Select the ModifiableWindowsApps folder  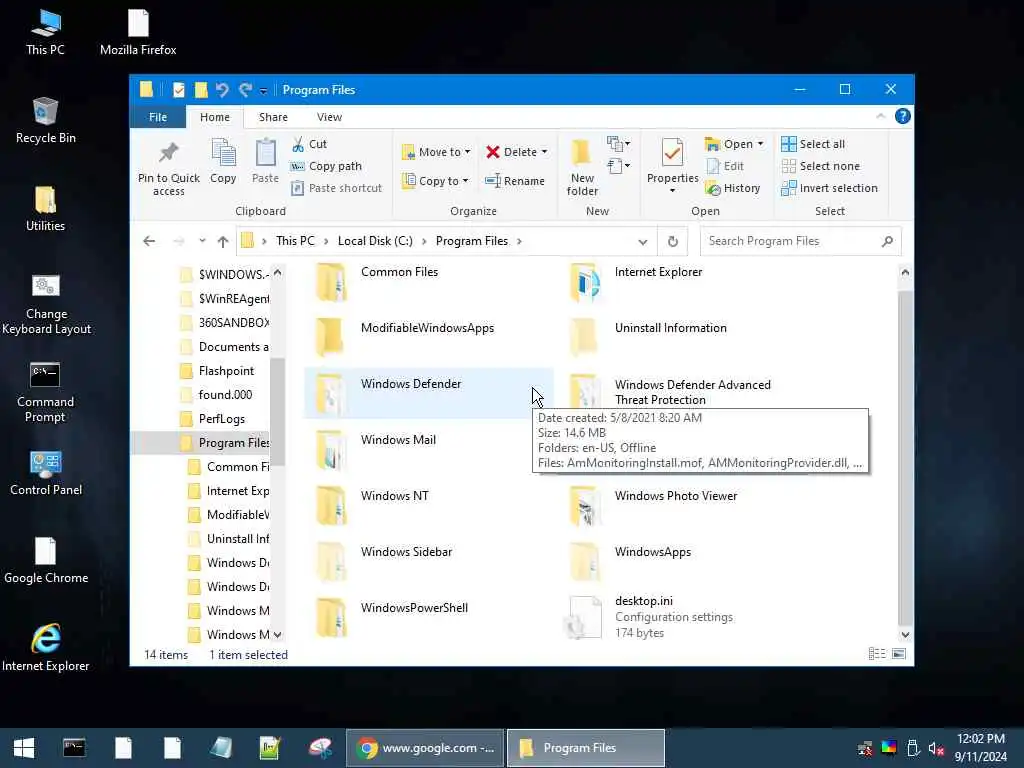428,338
